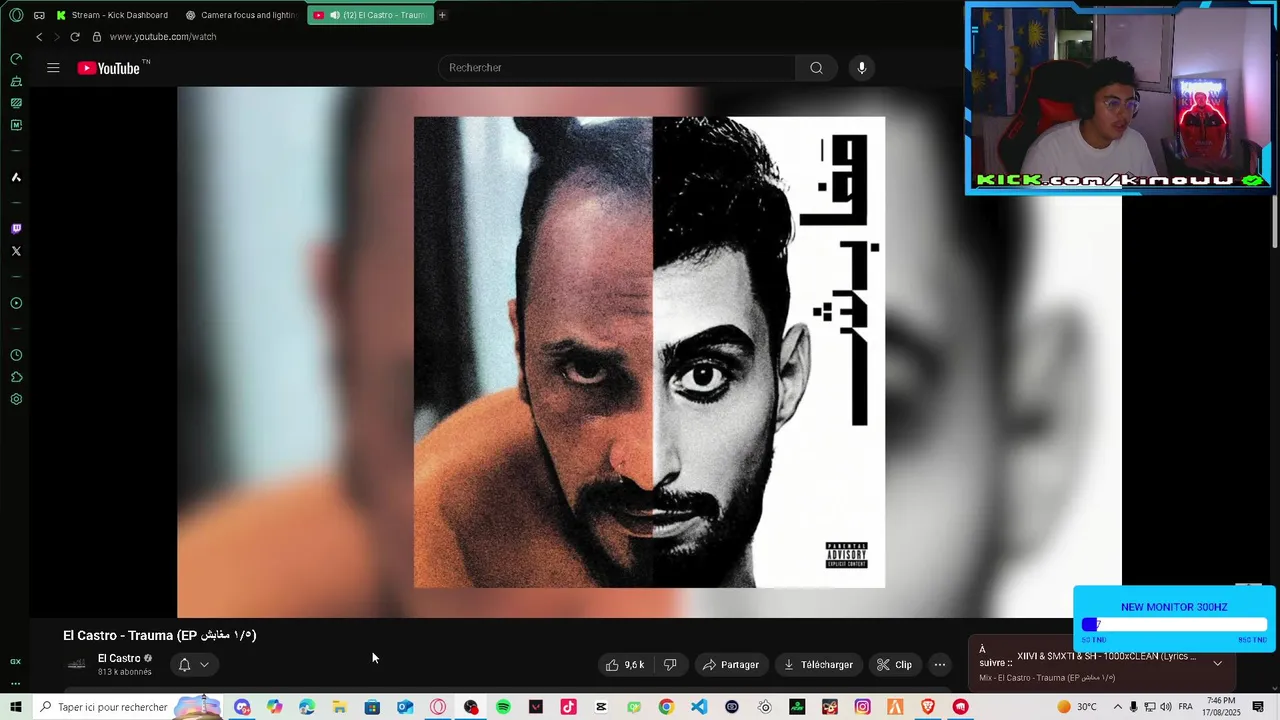Open Instagram from the taskbar
Viewport: 1280px width, 720px height.
[x=862, y=707]
